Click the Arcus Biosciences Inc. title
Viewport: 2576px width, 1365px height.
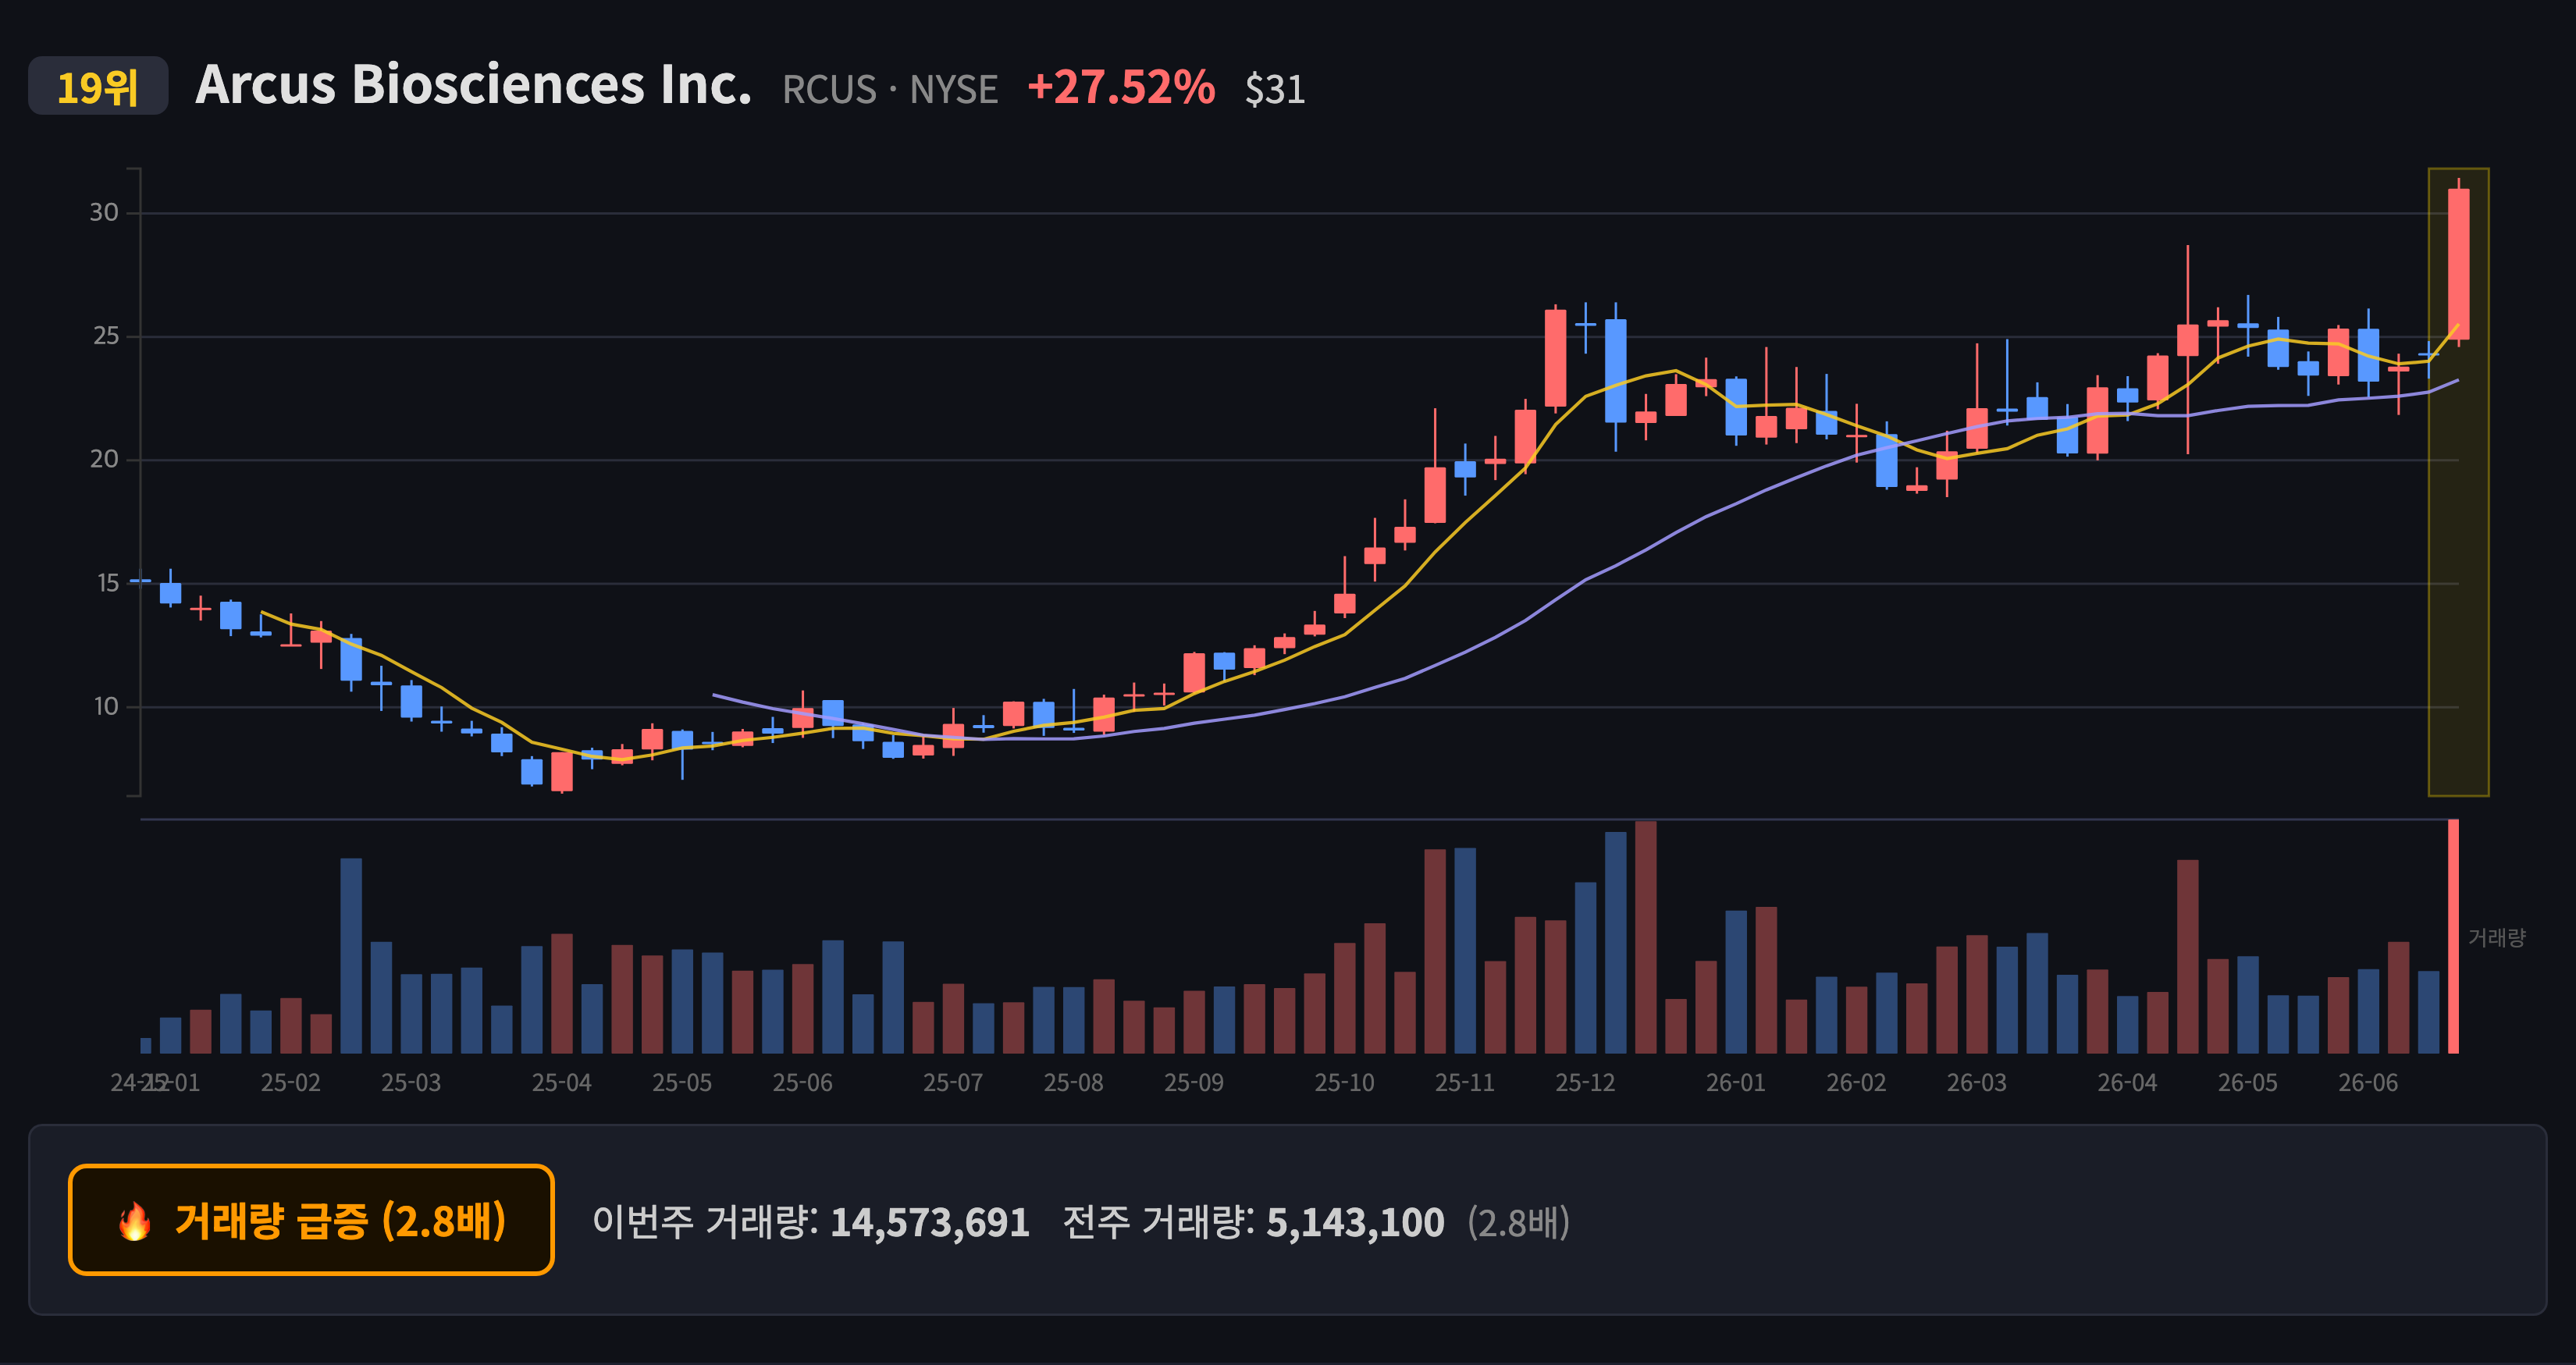coord(473,85)
